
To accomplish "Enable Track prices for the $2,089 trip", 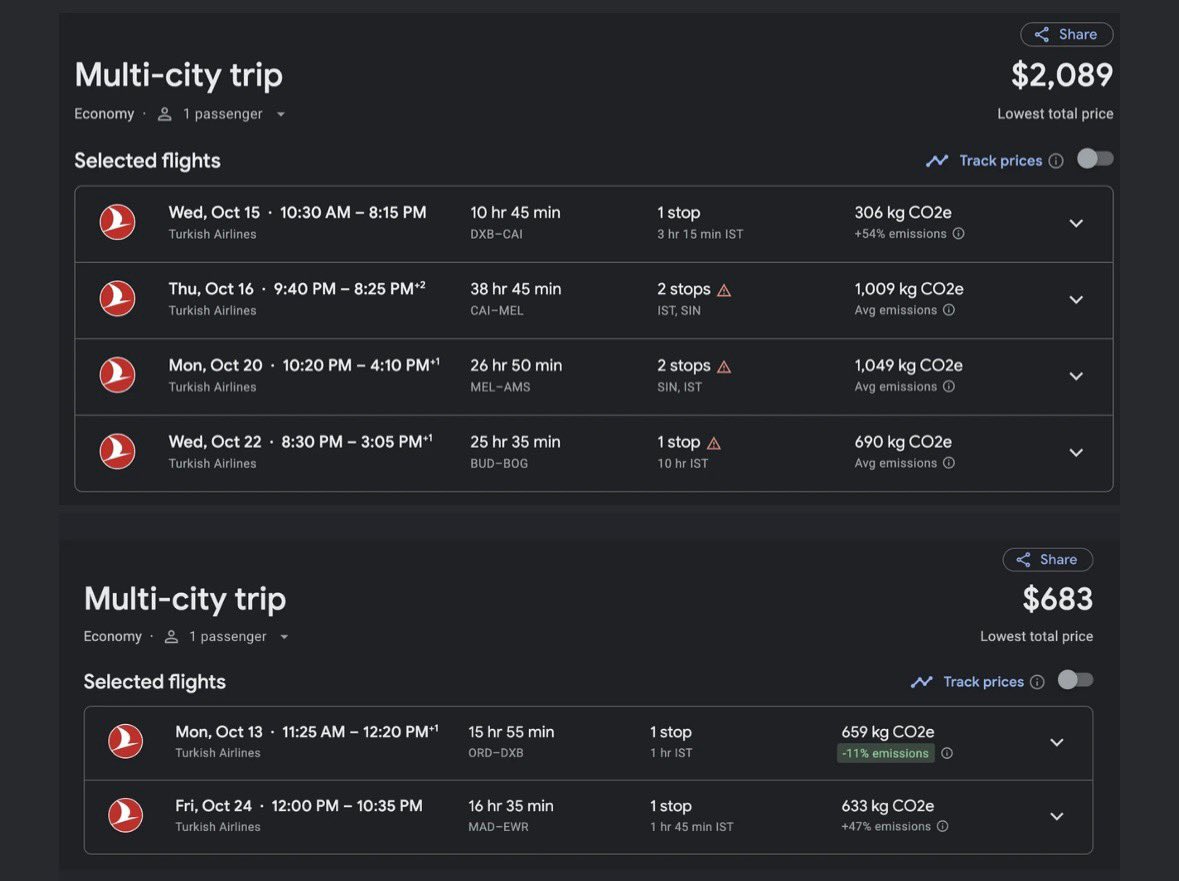I will point(1095,159).
